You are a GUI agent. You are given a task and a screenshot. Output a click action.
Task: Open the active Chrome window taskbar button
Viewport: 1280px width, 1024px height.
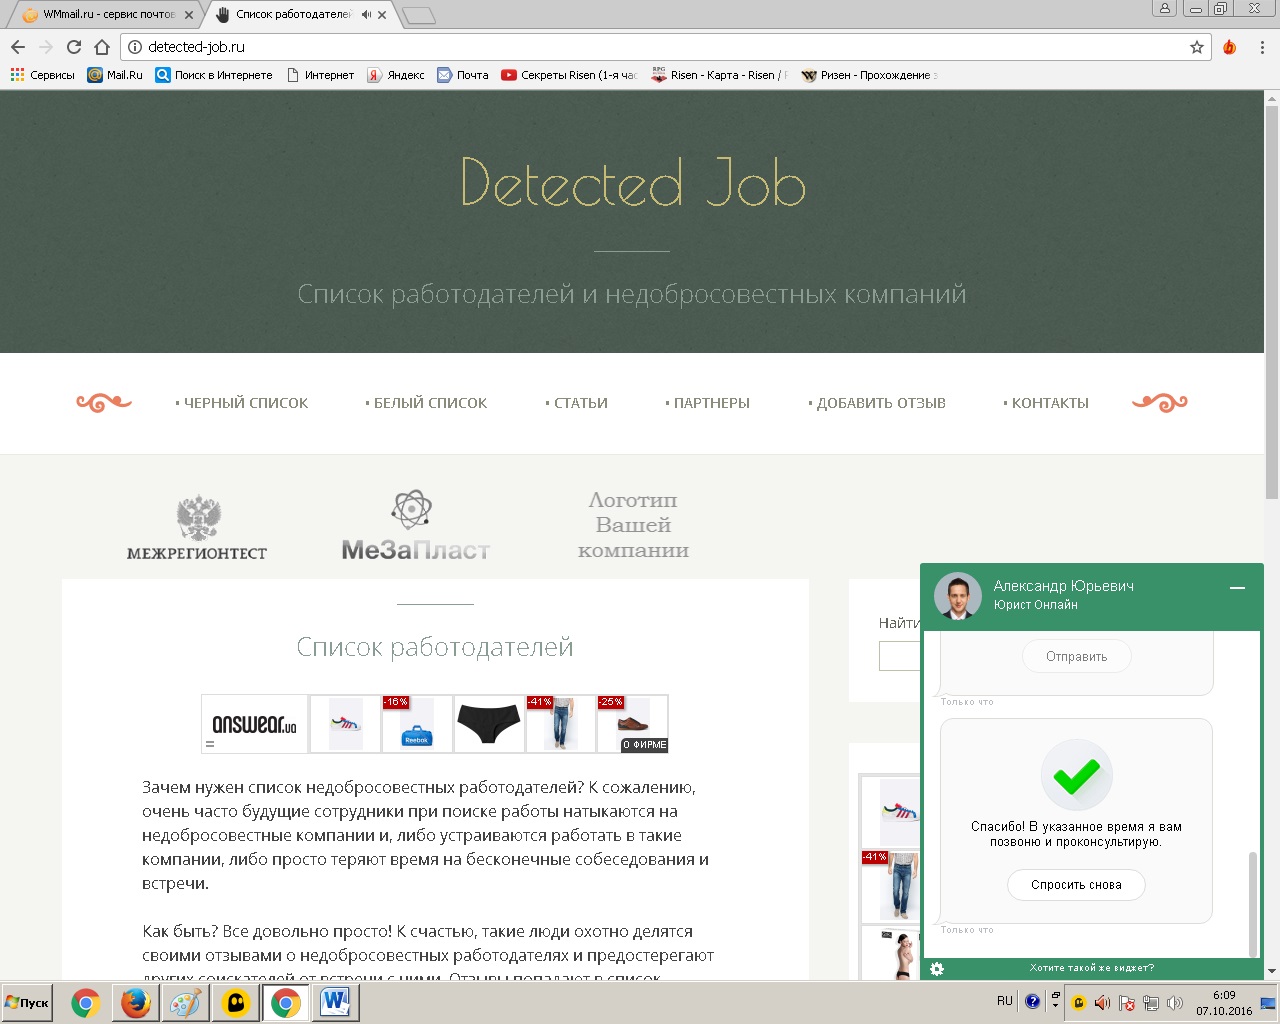(285, 1003)
